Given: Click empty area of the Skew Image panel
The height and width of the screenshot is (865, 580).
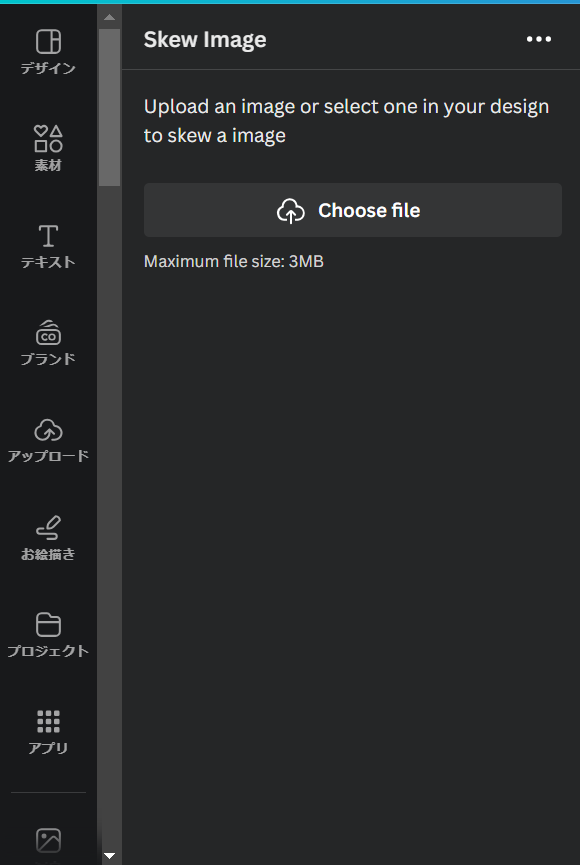Looking at the screenshot, I should coord(351,552).
